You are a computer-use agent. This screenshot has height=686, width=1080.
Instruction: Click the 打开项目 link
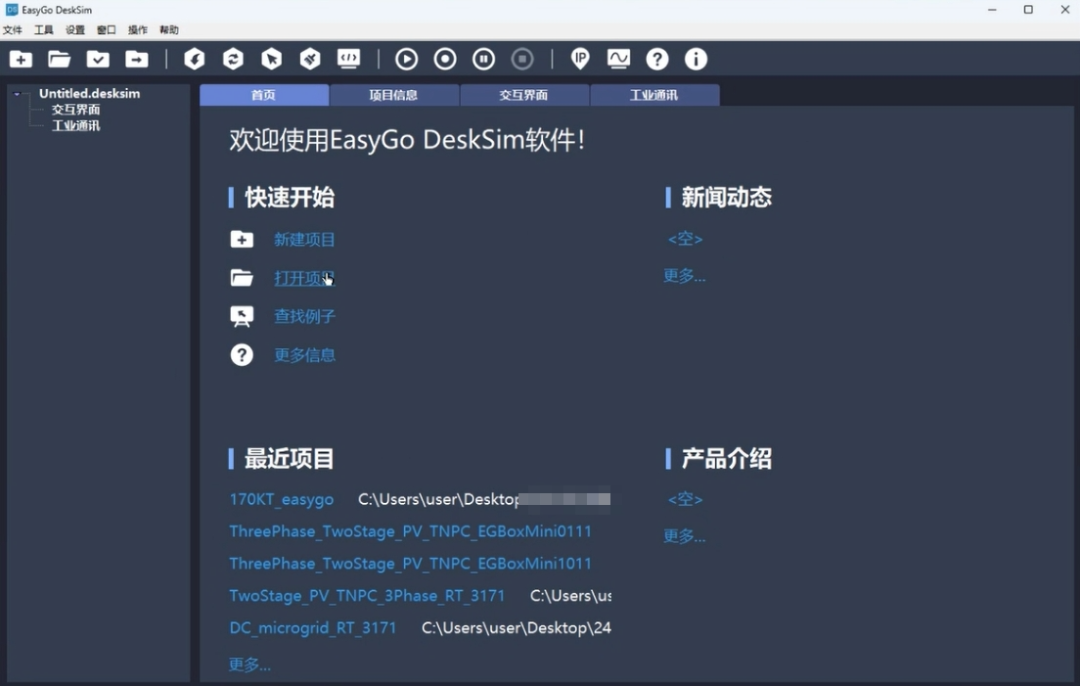(x=304, y=278)
